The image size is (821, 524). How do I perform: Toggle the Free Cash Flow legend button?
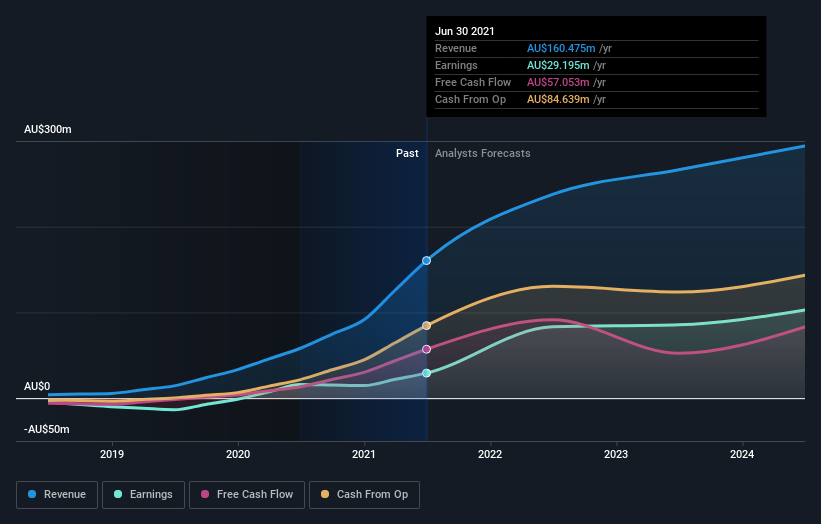[x=247, y=495]
